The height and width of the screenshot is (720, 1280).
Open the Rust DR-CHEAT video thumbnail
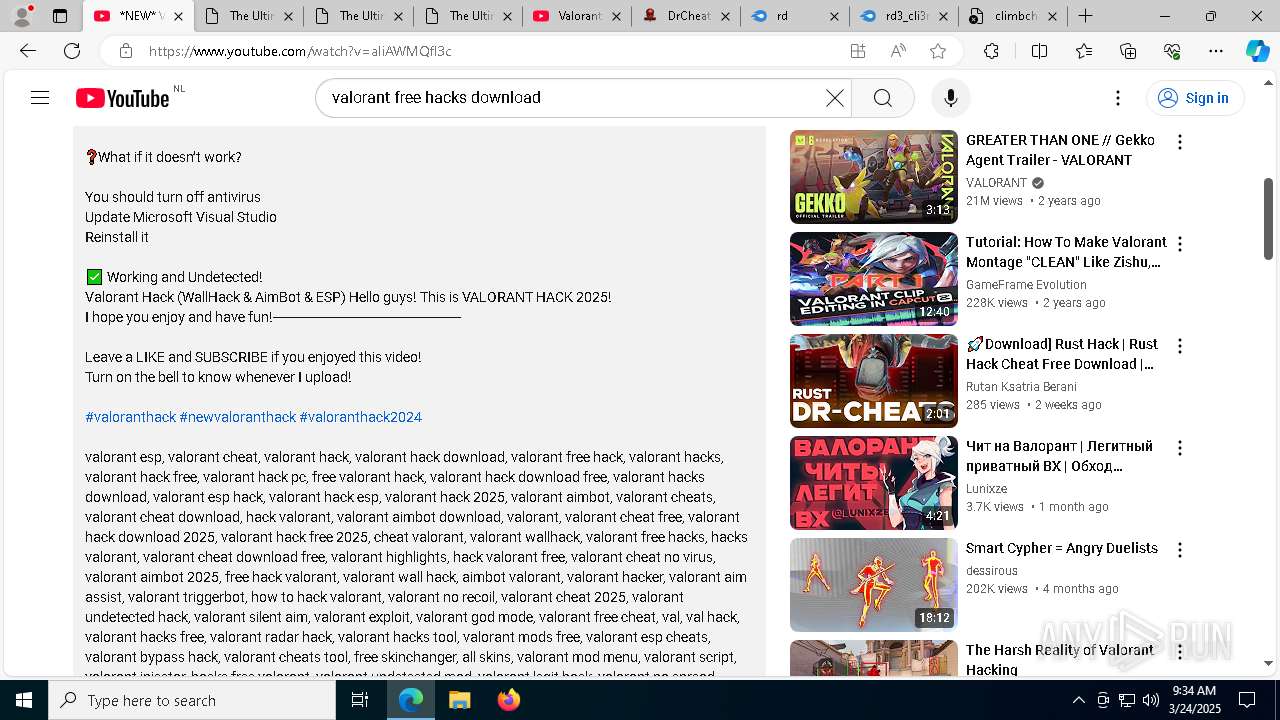[x=873, y=381]
